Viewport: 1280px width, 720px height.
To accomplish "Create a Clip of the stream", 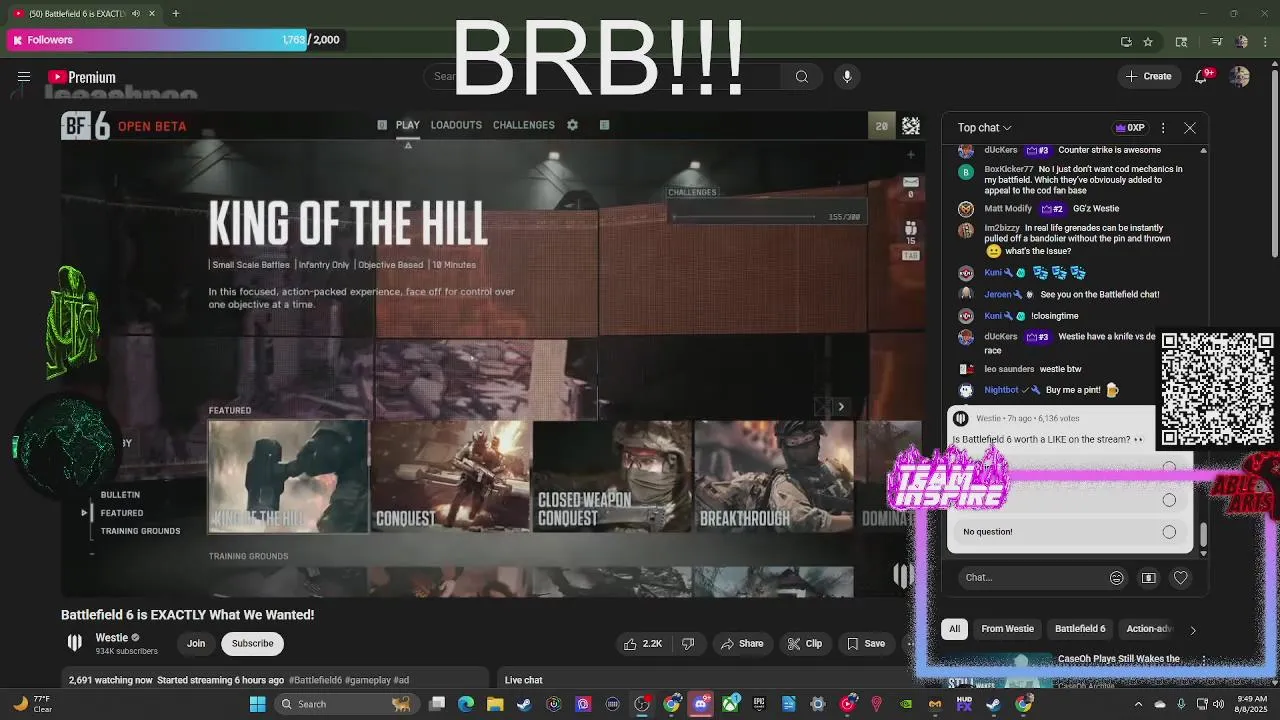I will tap(805, 644).
